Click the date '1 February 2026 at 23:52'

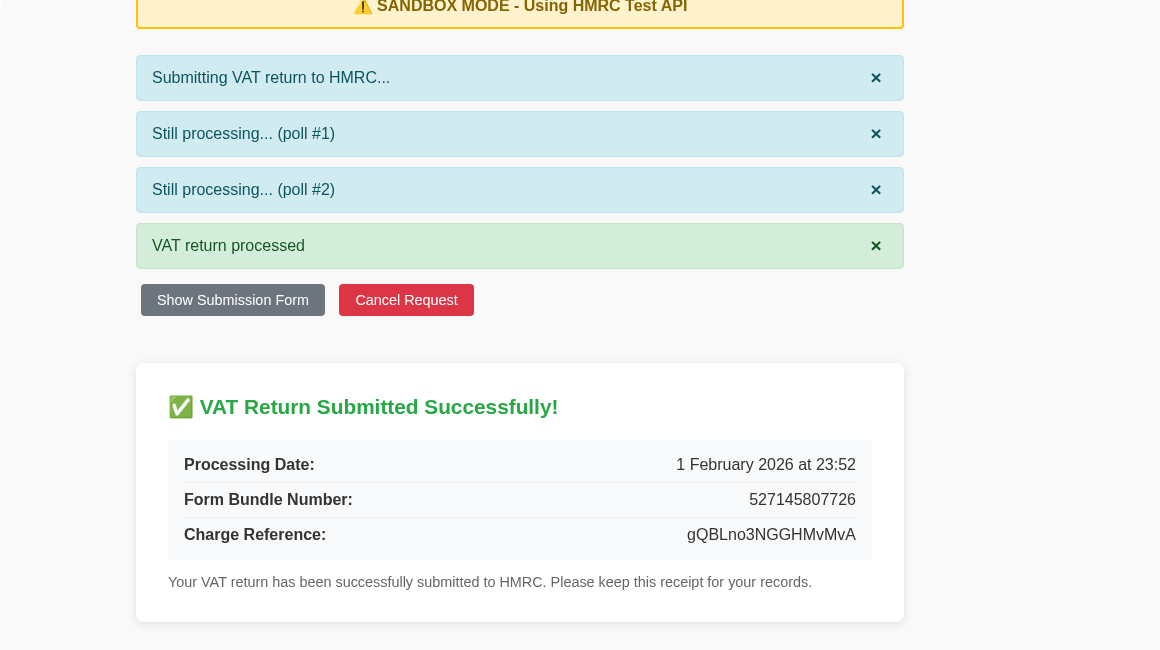[766, 464]
